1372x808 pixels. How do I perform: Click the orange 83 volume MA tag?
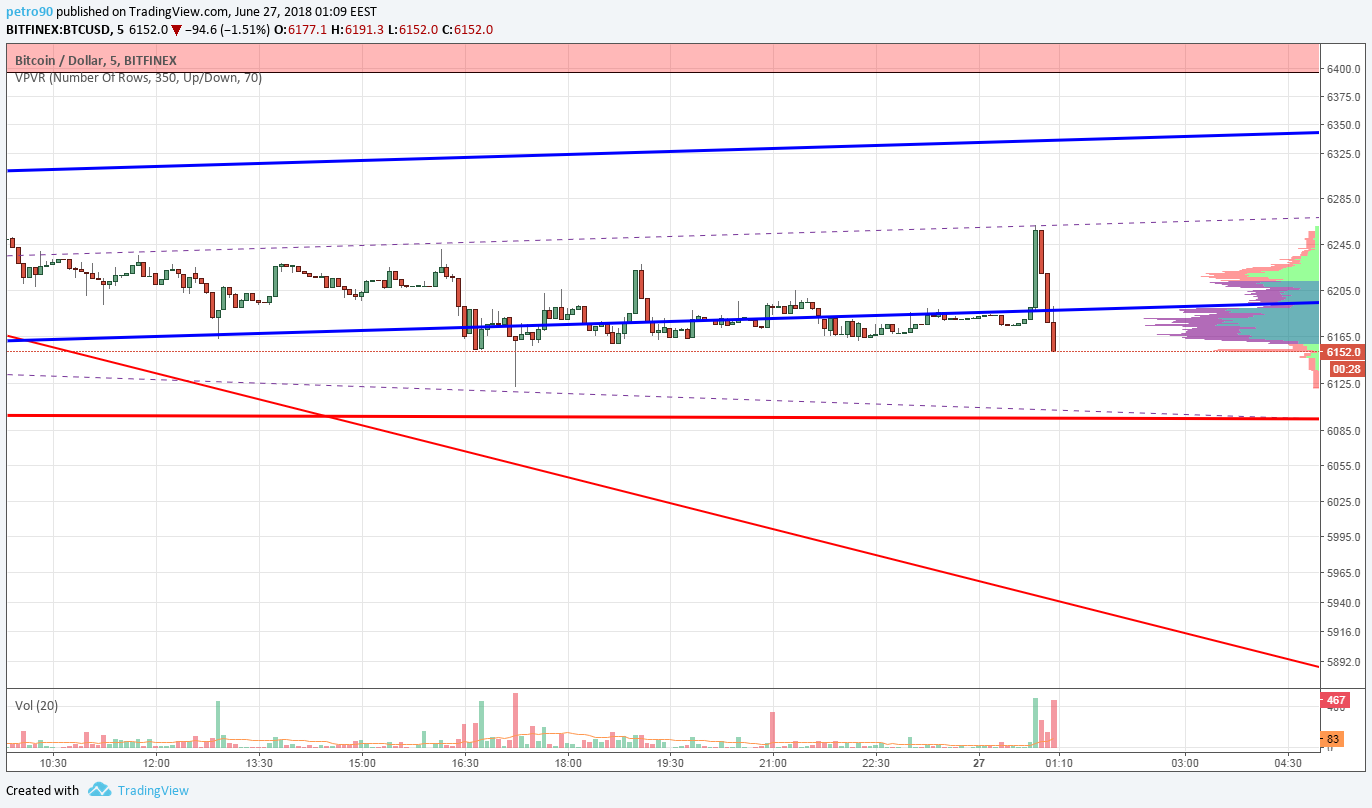tap(1332, 740)
